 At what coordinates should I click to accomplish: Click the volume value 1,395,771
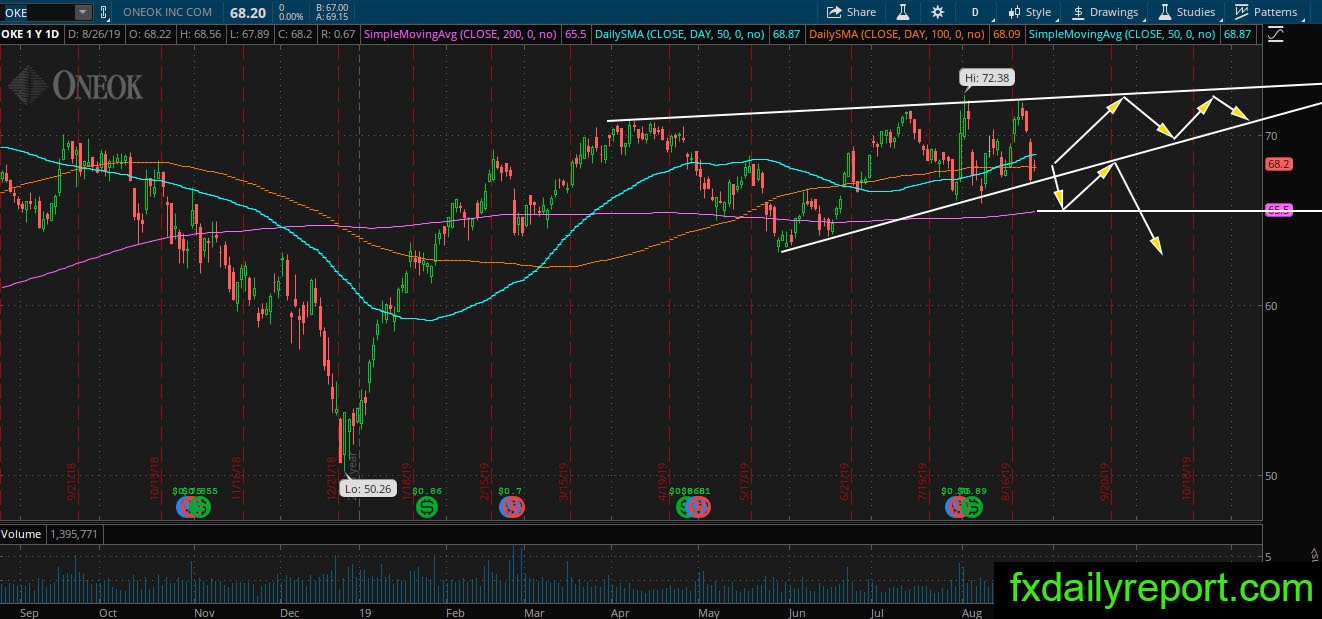(x=74, y=534)
